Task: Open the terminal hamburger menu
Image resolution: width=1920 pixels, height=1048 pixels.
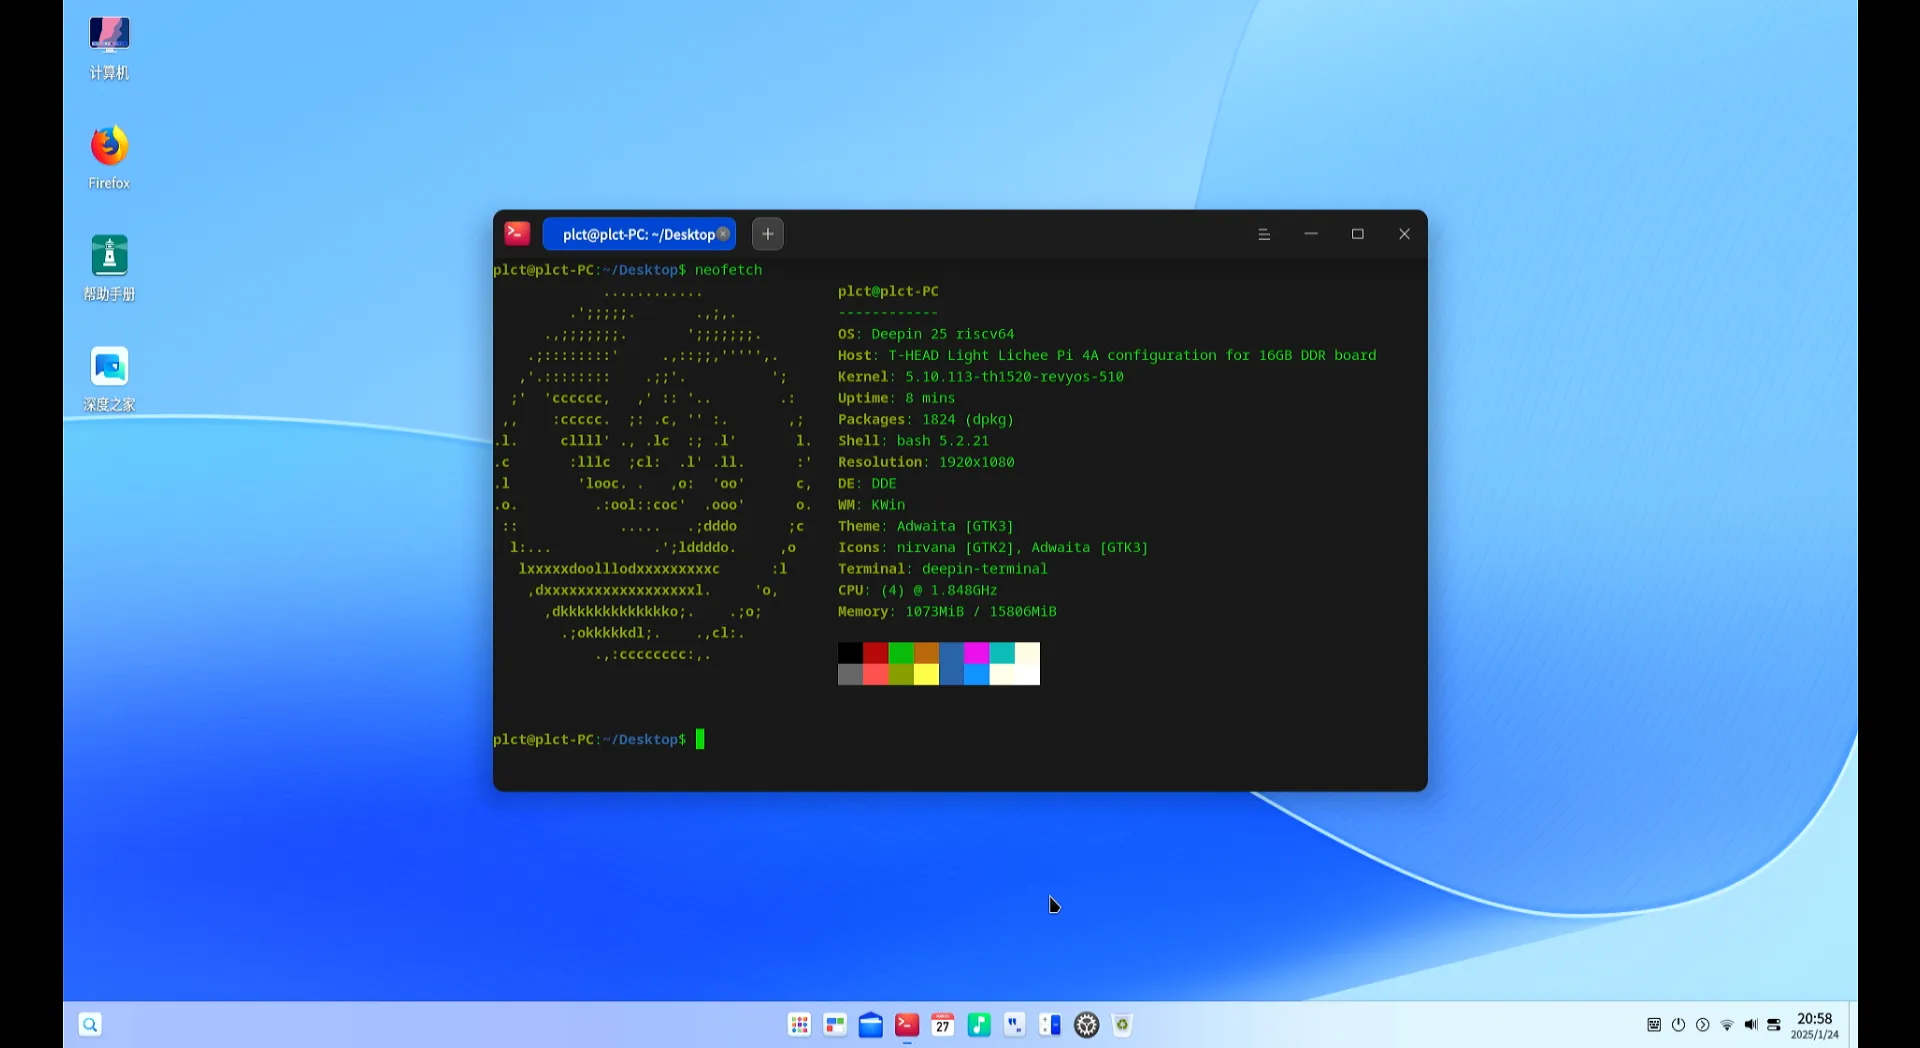Action: 1264,234
